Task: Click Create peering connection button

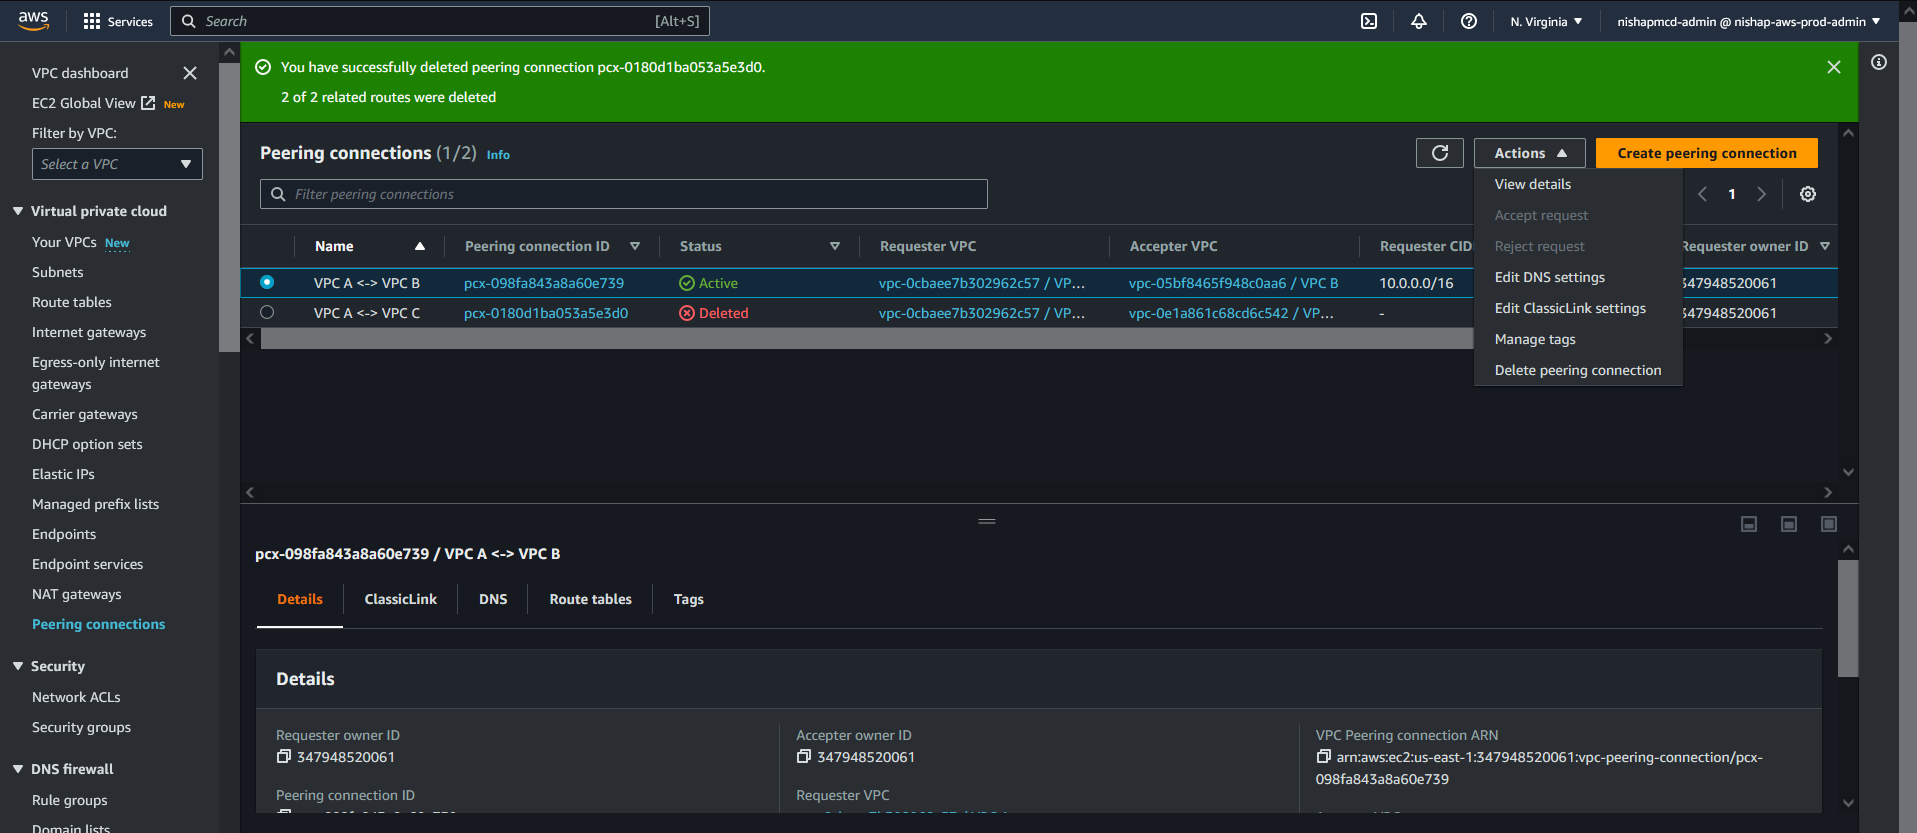Action: (x=1706, y=153)
